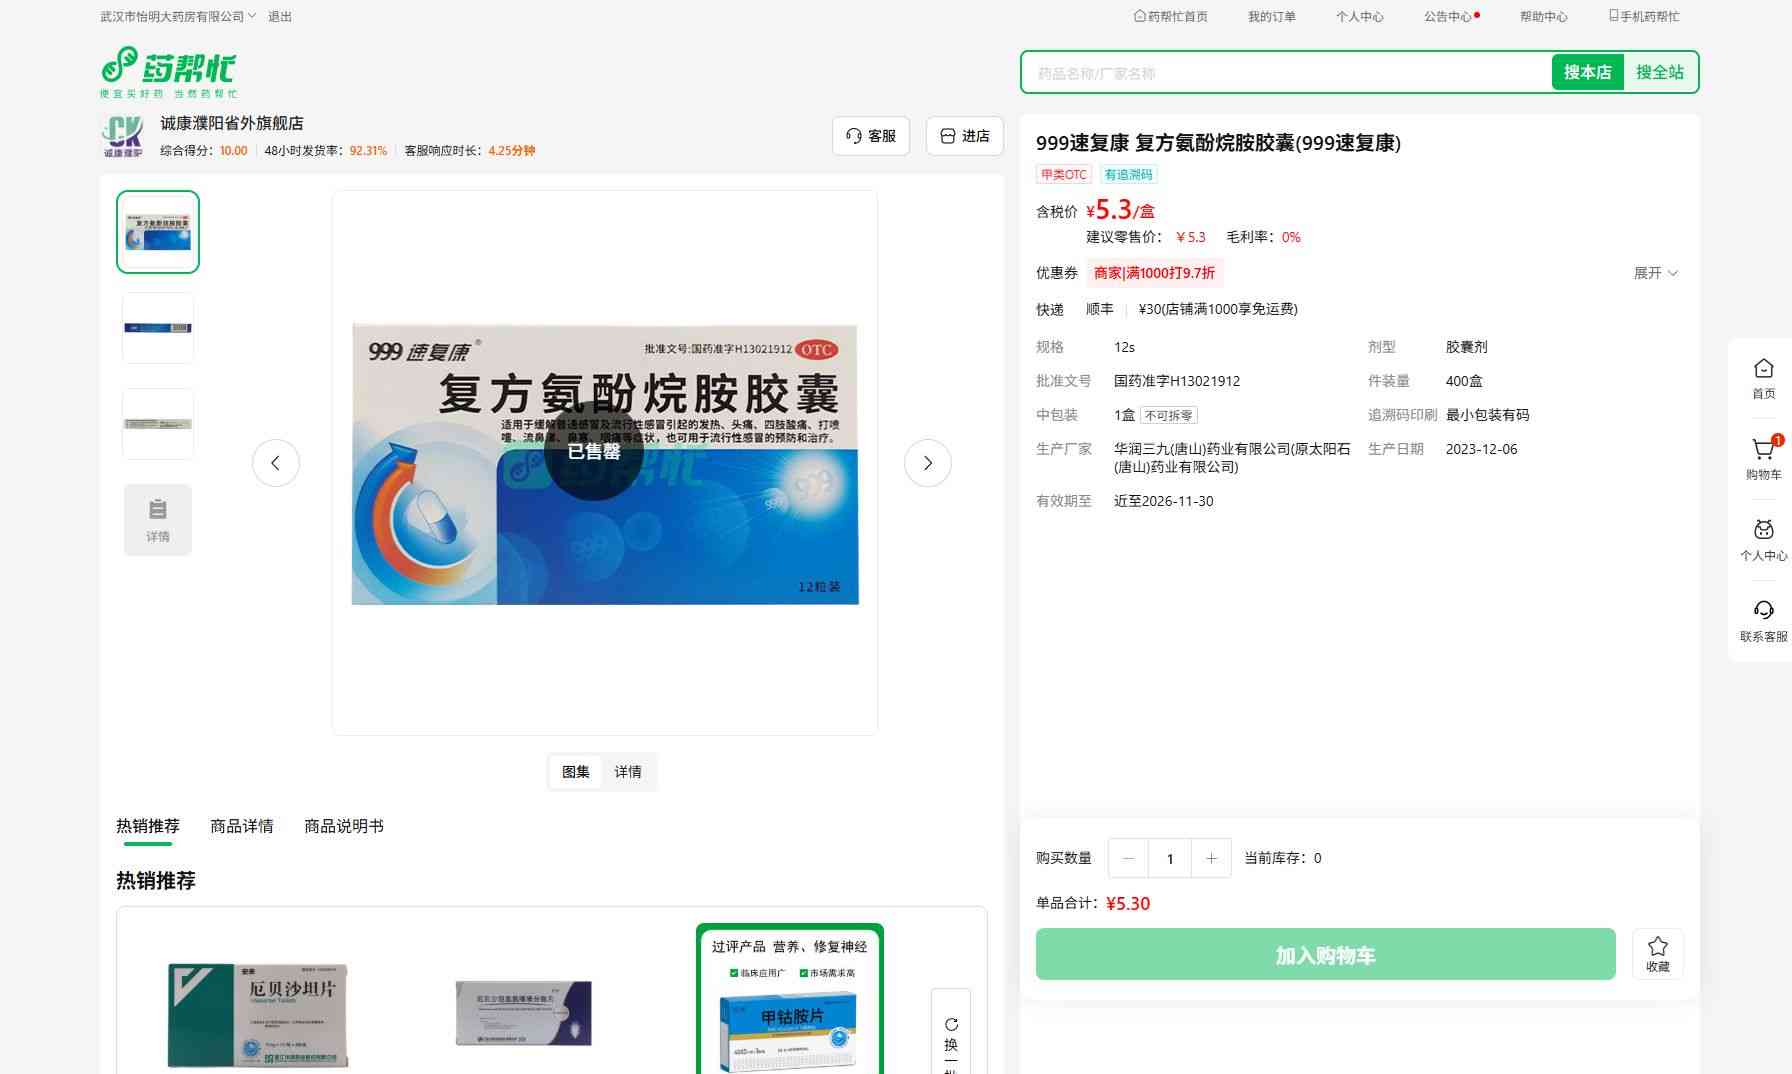Screen dimensions: 1792x1074
Task: Expand the coupon section with 展开
Action: 1656,273
